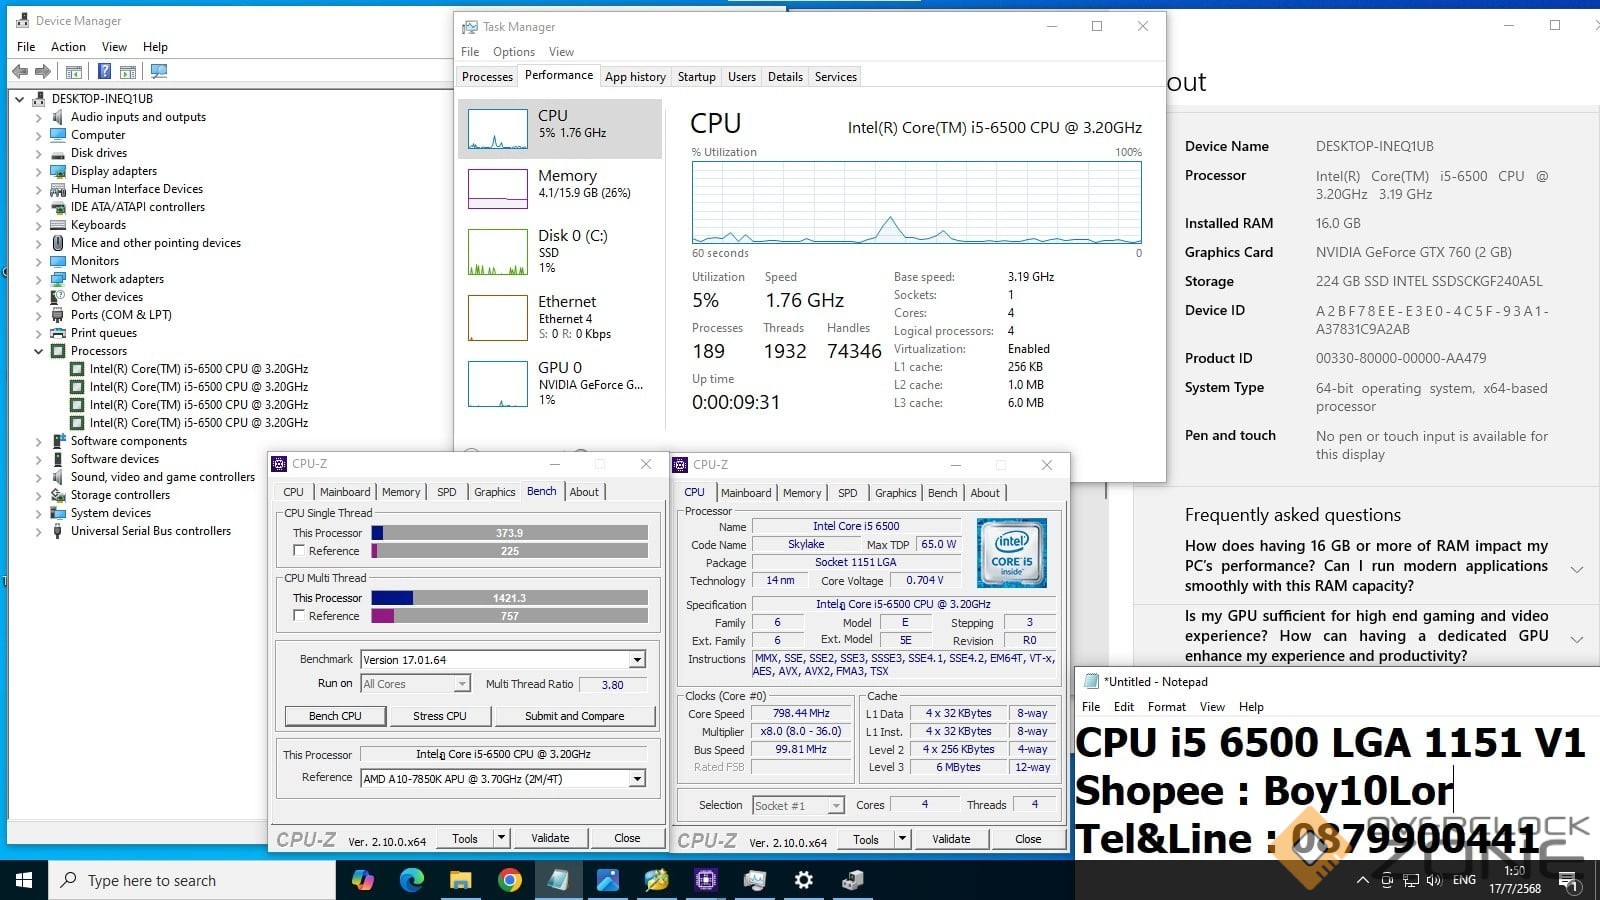The height and width of the screenshot is (900, 1600).
Task: Click the ENG language indicator in system tray
Action: [1464, 880]
